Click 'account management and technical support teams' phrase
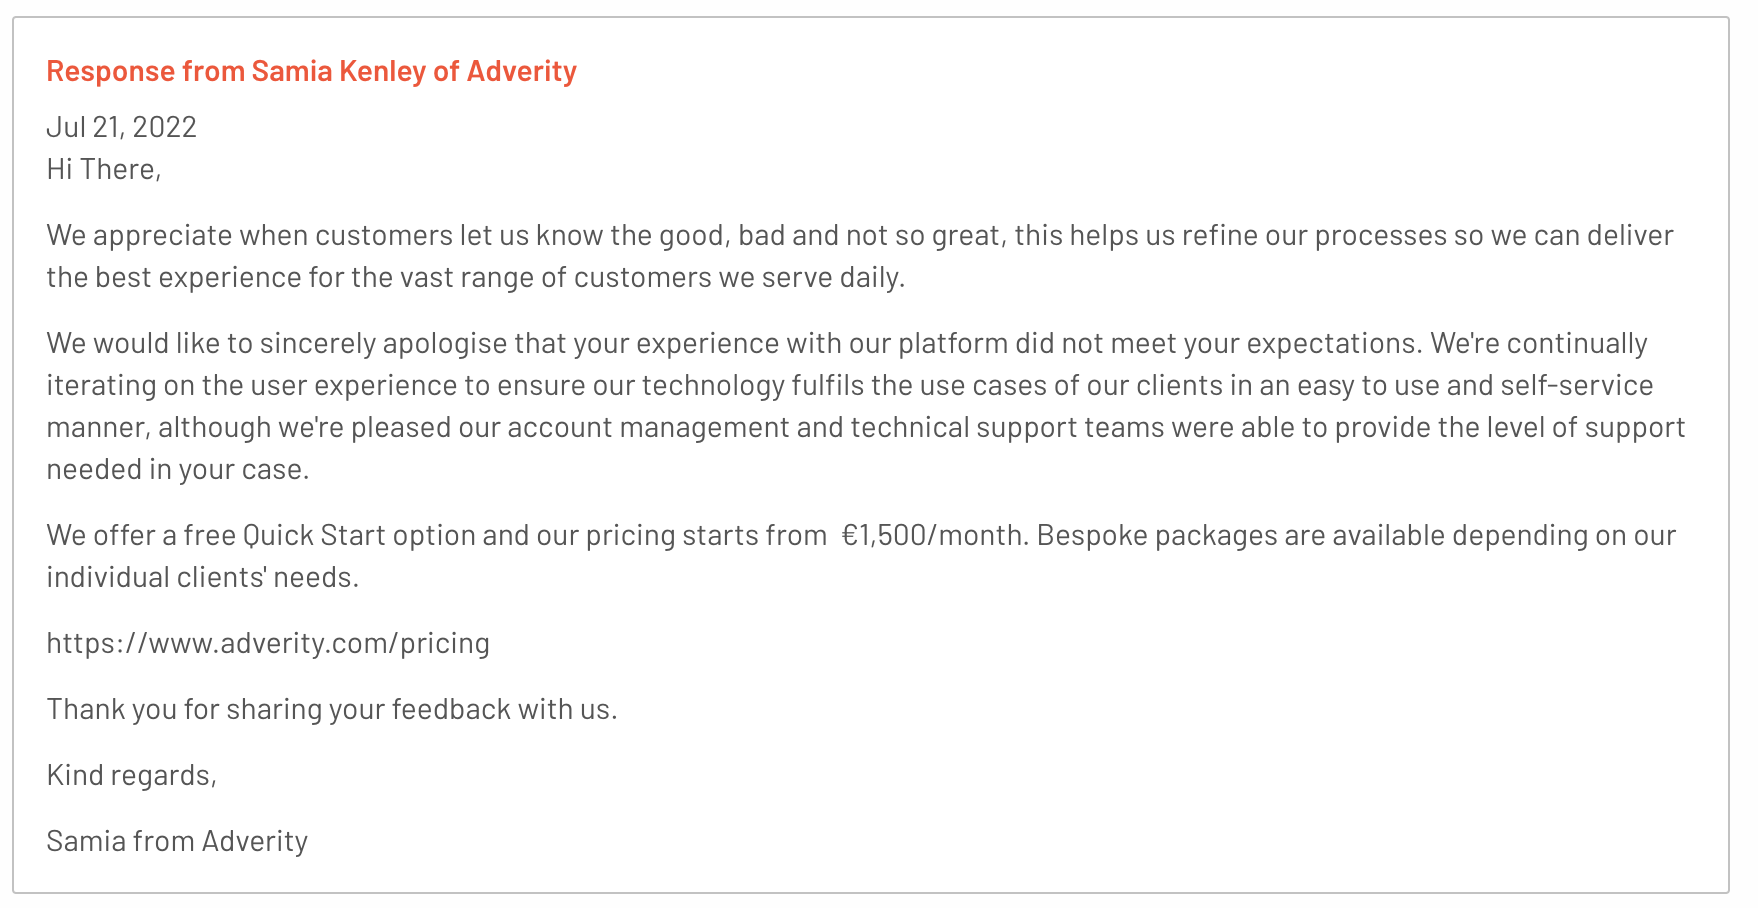 click(x=836, y=427)
